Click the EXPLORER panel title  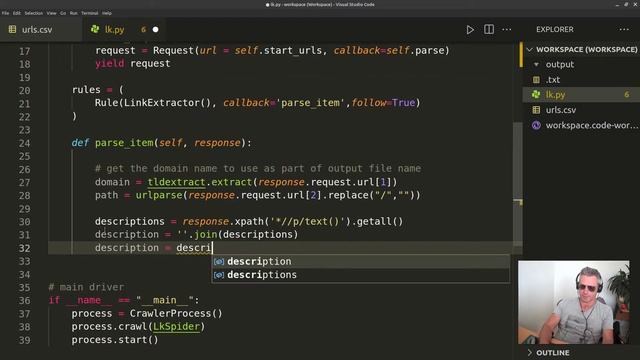[555, 29]
